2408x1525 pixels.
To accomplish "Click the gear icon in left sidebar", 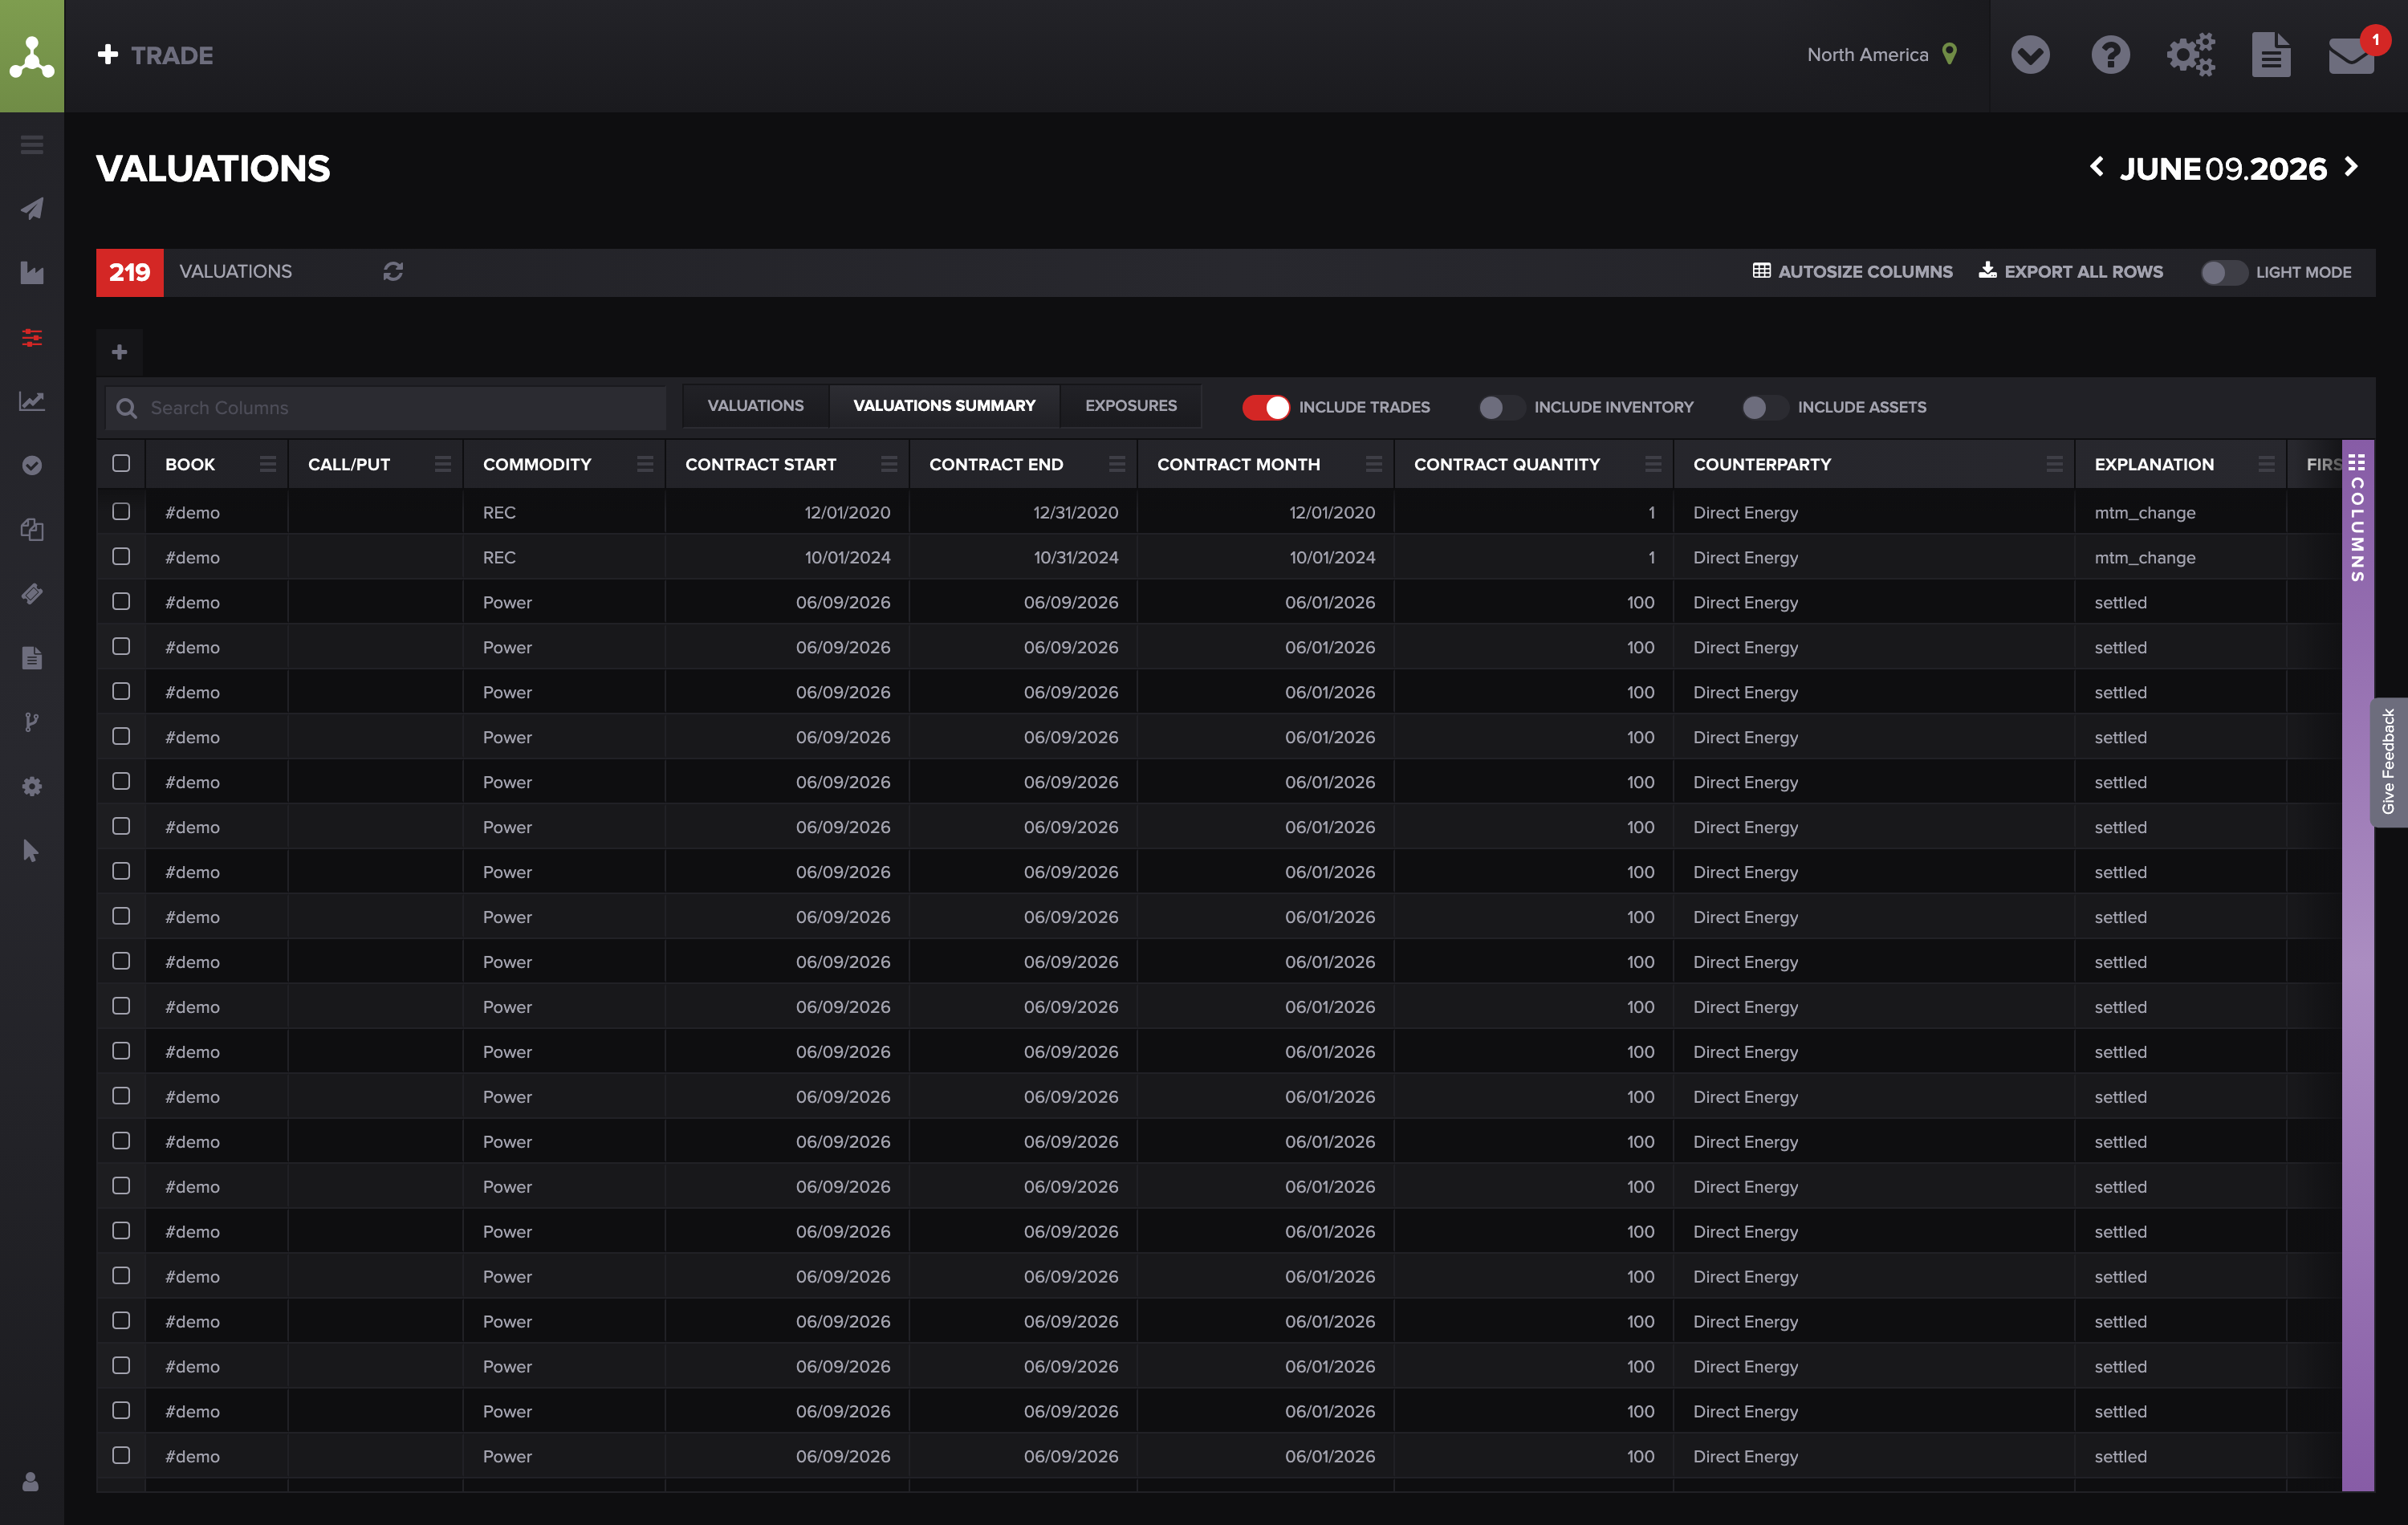I will (x=32, y=786).
